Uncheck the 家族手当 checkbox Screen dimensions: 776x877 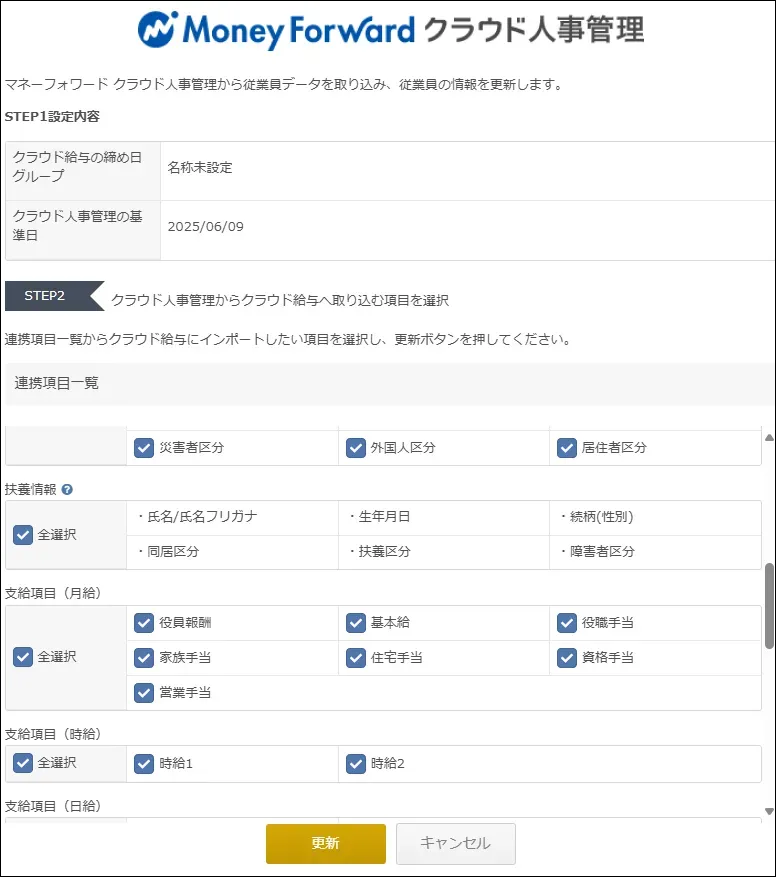click(144, 658)
